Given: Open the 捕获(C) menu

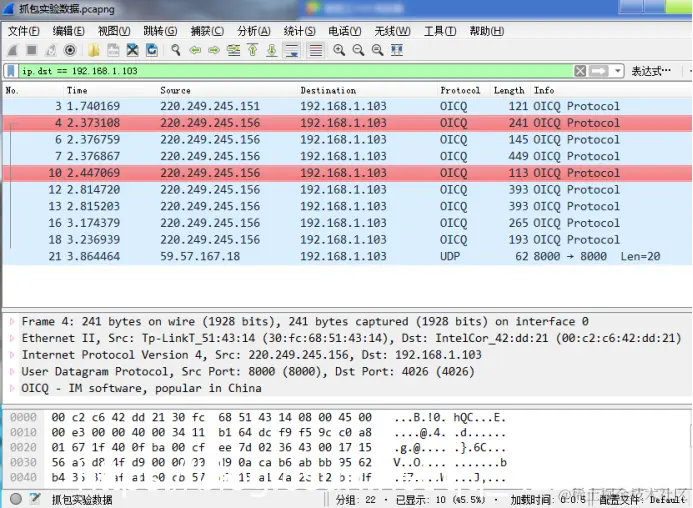Looking at the screenshot, I should (x=207, y=31).
